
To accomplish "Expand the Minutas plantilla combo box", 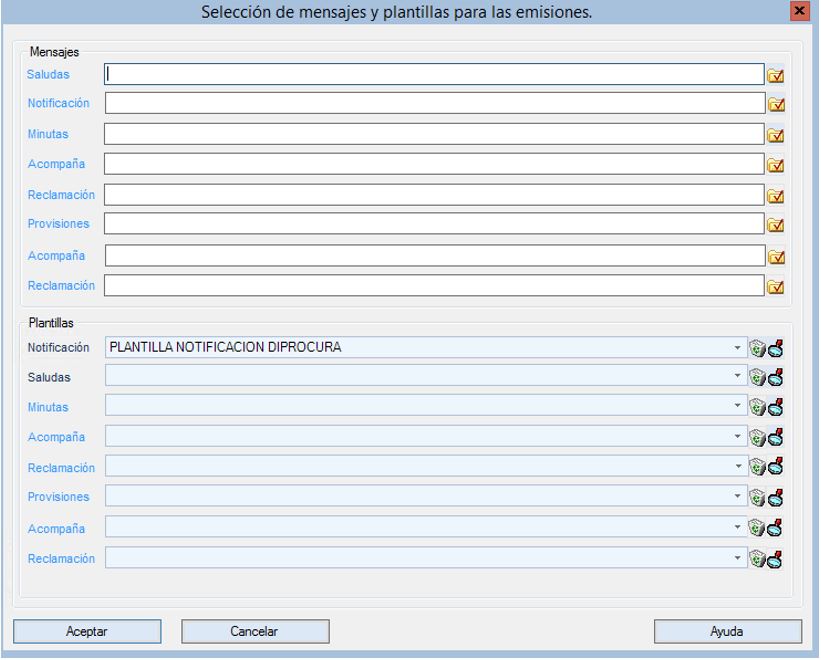I will tap(739, 407).
